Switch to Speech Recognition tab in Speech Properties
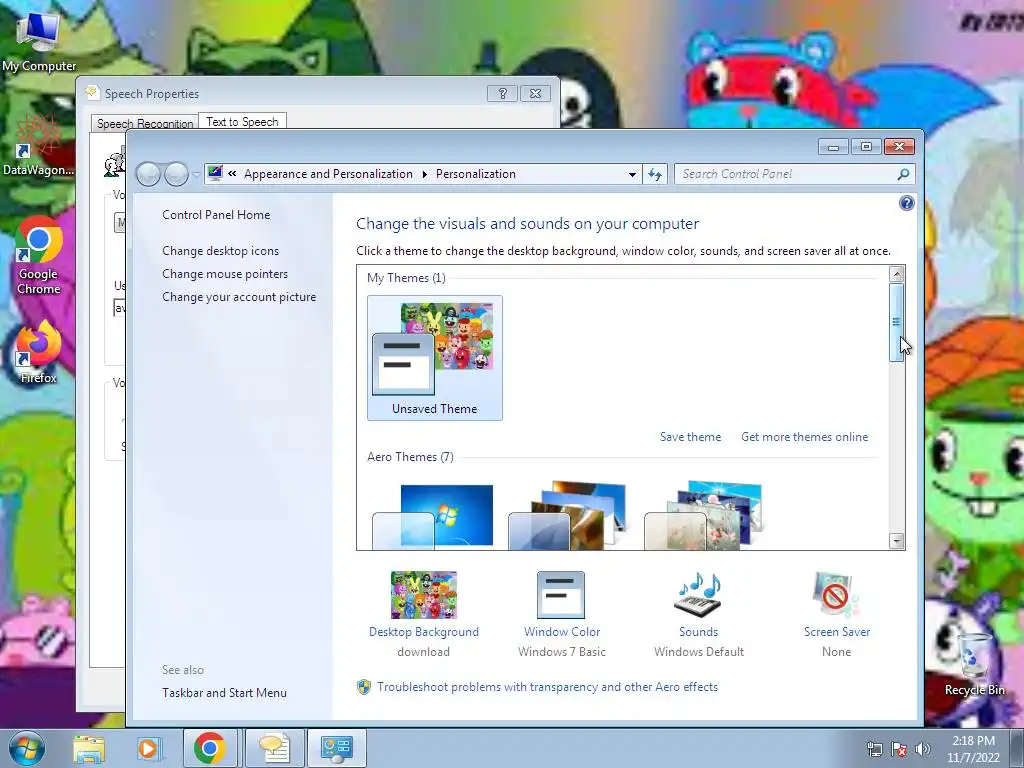The width and height of the screenshot is (1024, 768). coord(145,123)
